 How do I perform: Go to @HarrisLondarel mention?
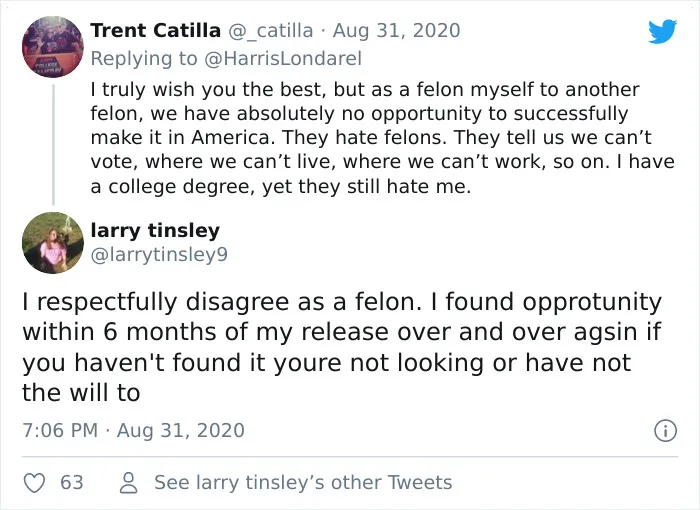283,59
